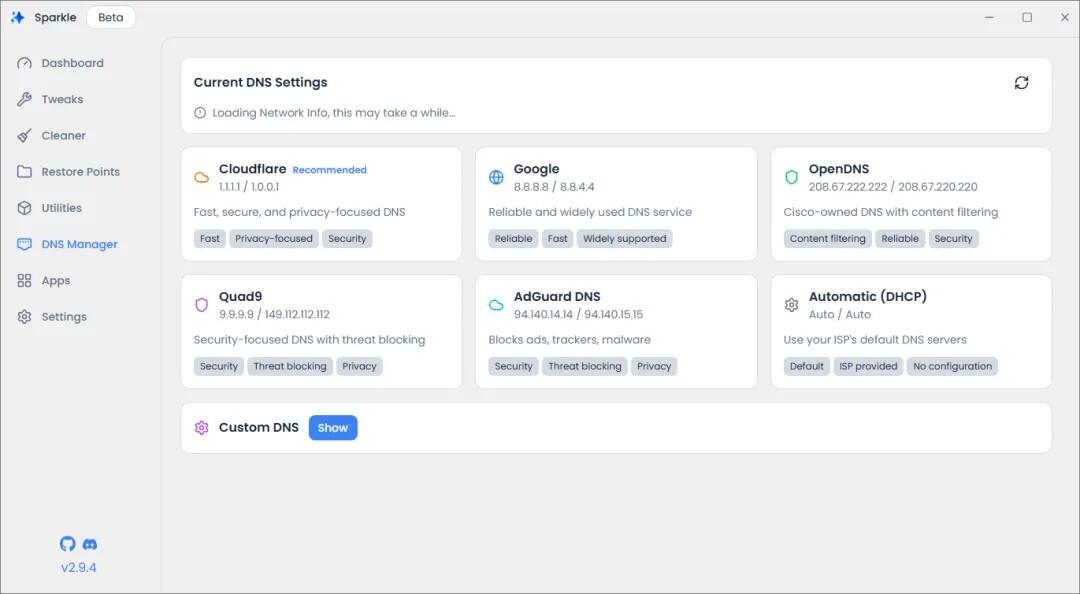
Task: Click the Reliable tag on Google
Action: (513, 238)
